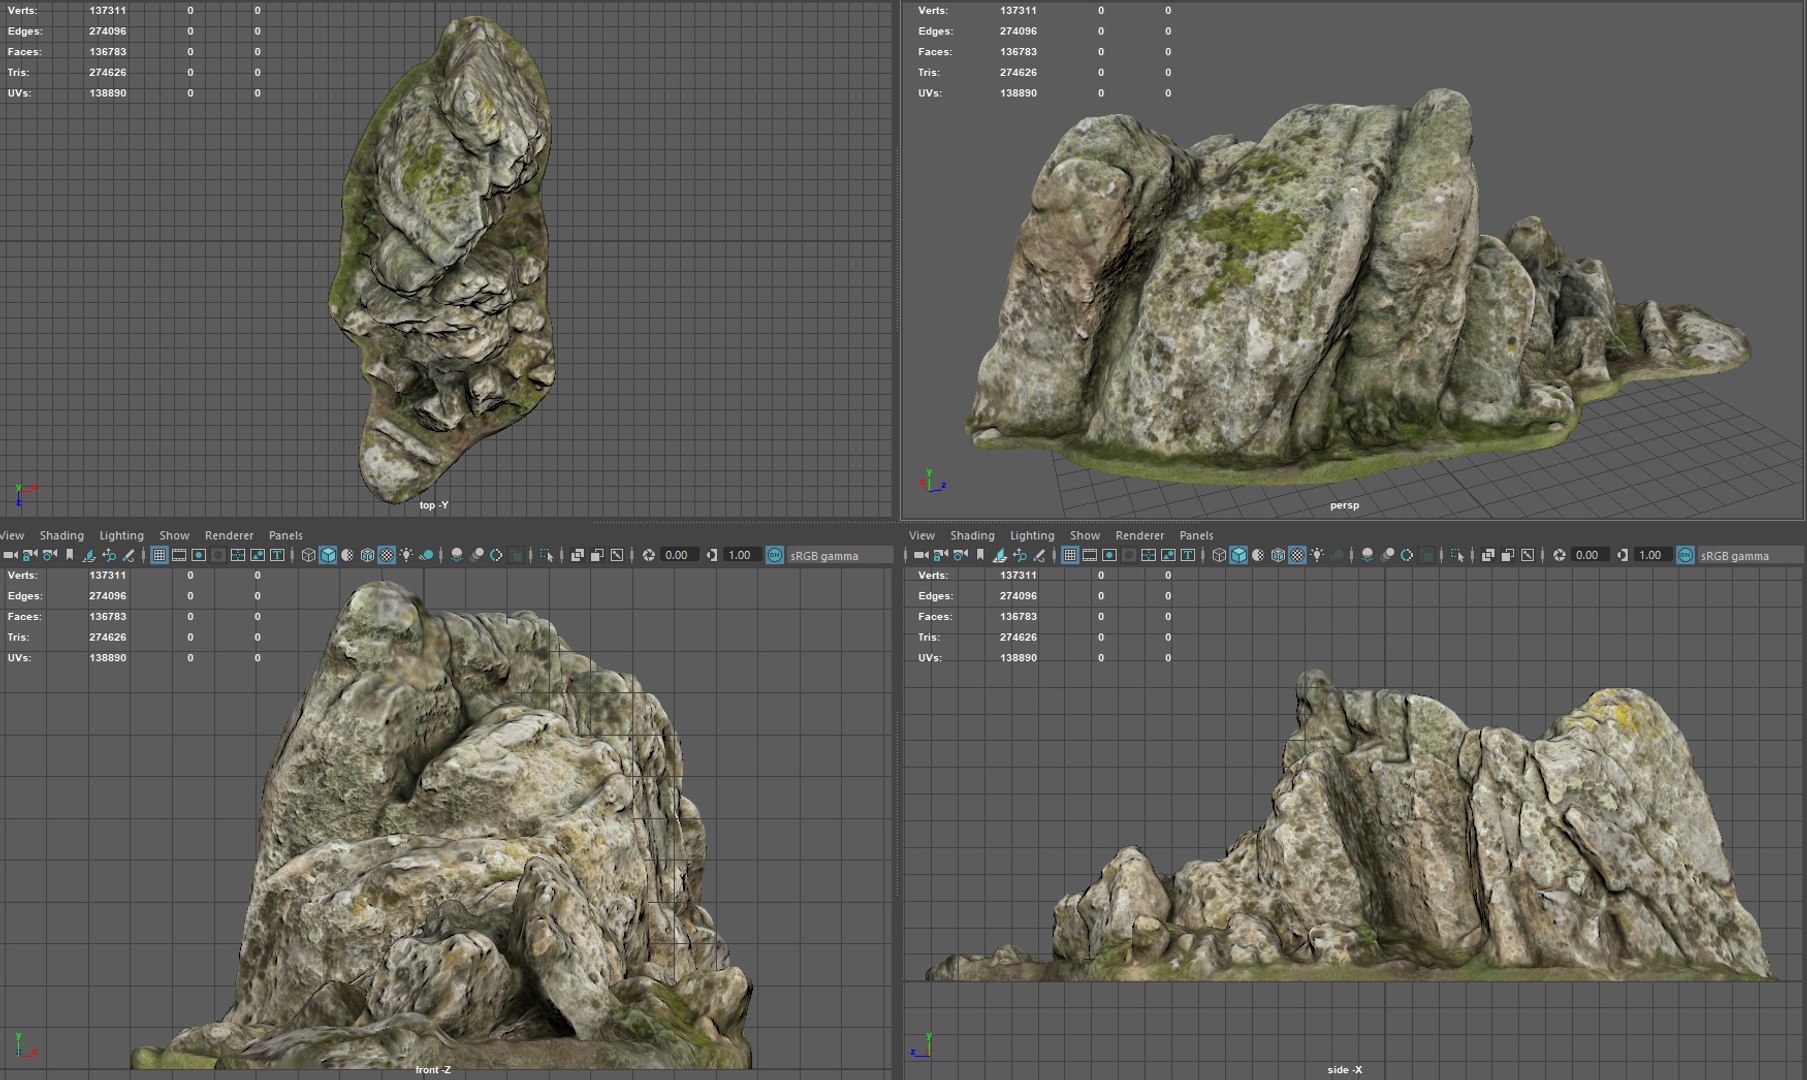Open Lighting menu in front panel
The width and height of the screenshot is (1807, 1080).
click(121, 535)
